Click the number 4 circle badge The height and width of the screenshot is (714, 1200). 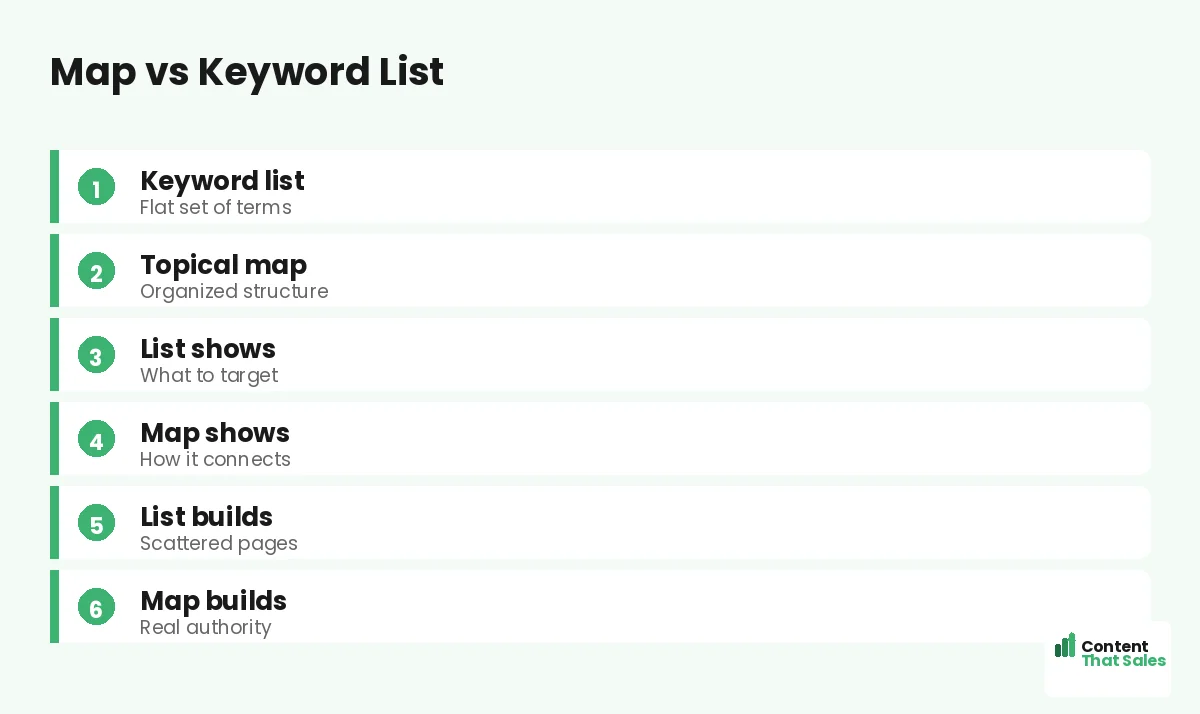tap(96, 440)
